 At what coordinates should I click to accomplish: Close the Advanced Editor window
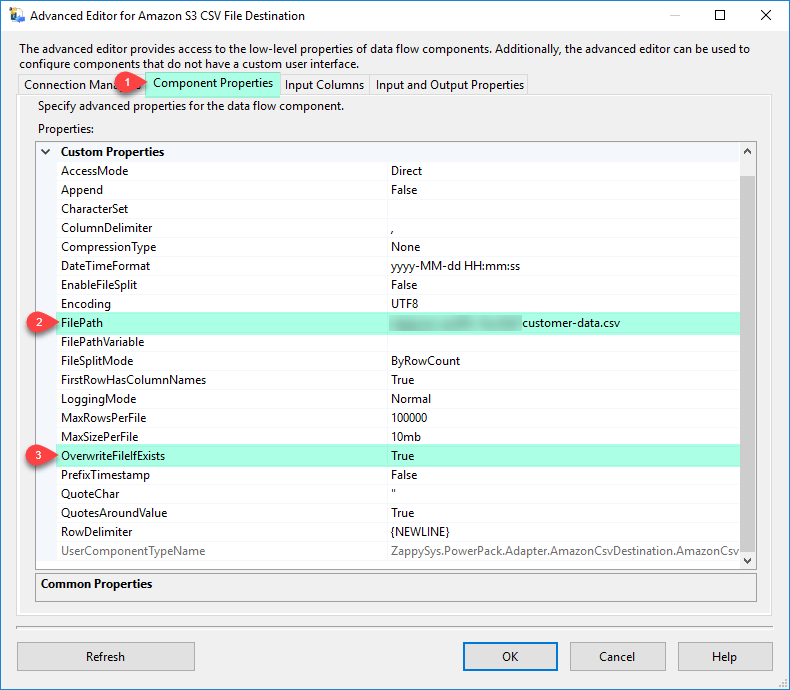point(766,15)
